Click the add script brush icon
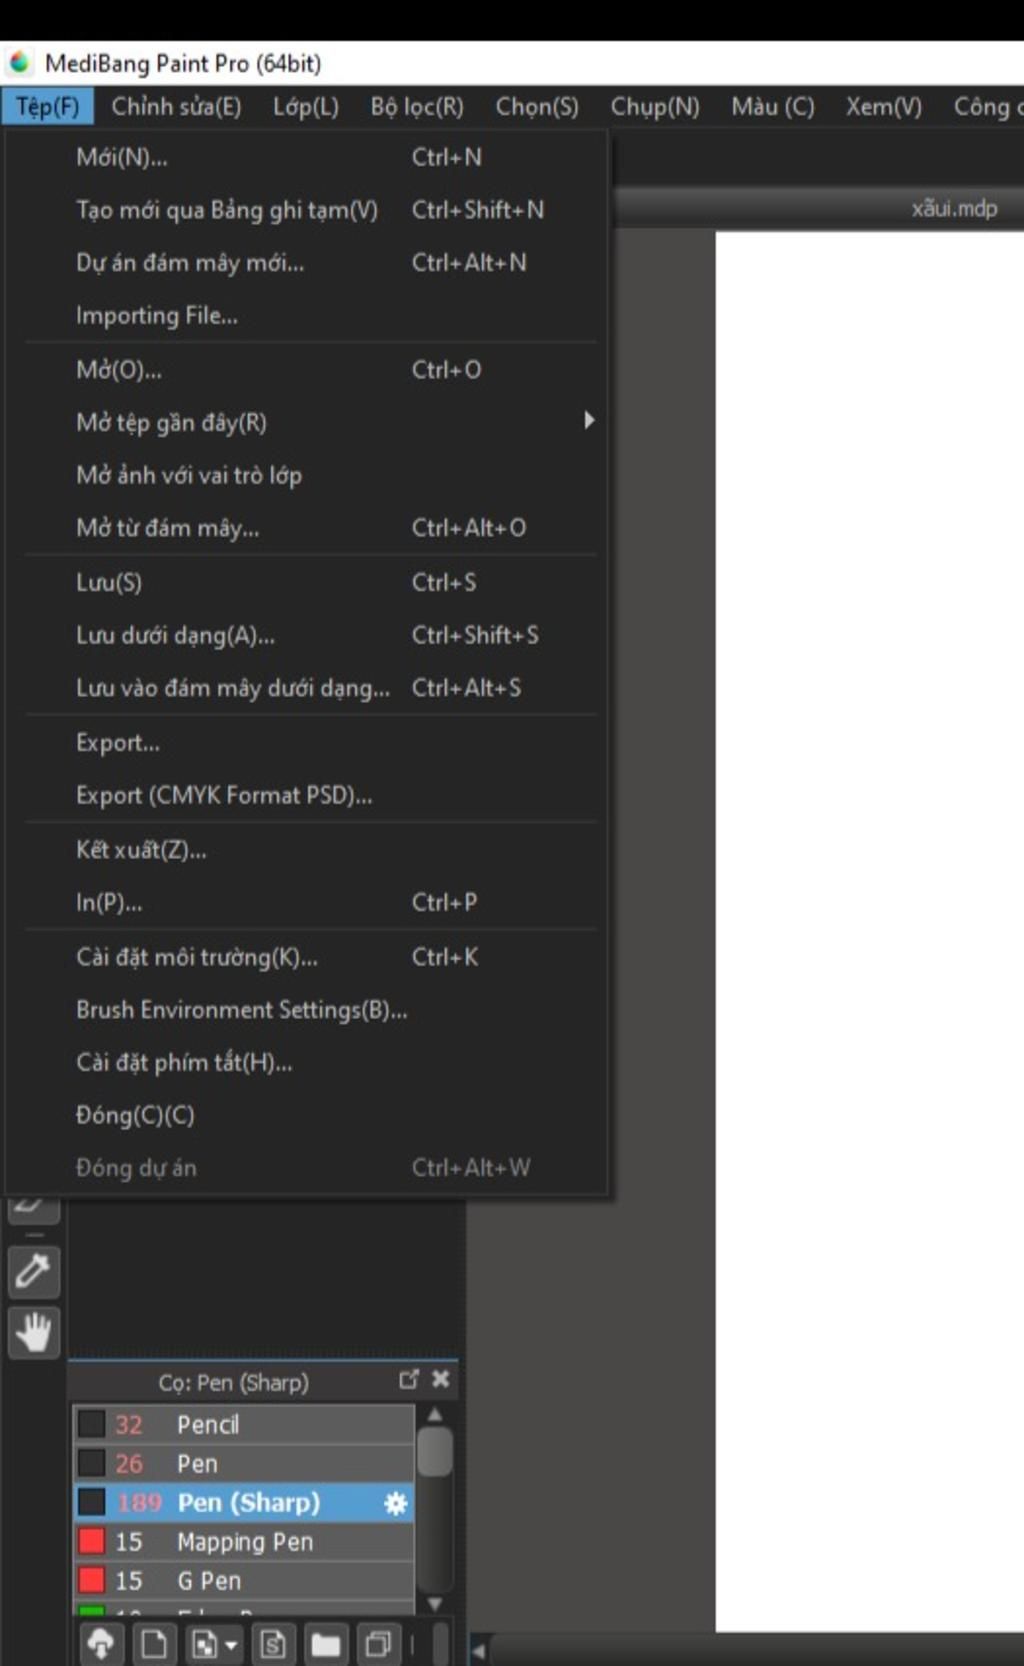The width and height of the screenshot is (1024, 1666). pyautogui.click(x=272, y=1643)
